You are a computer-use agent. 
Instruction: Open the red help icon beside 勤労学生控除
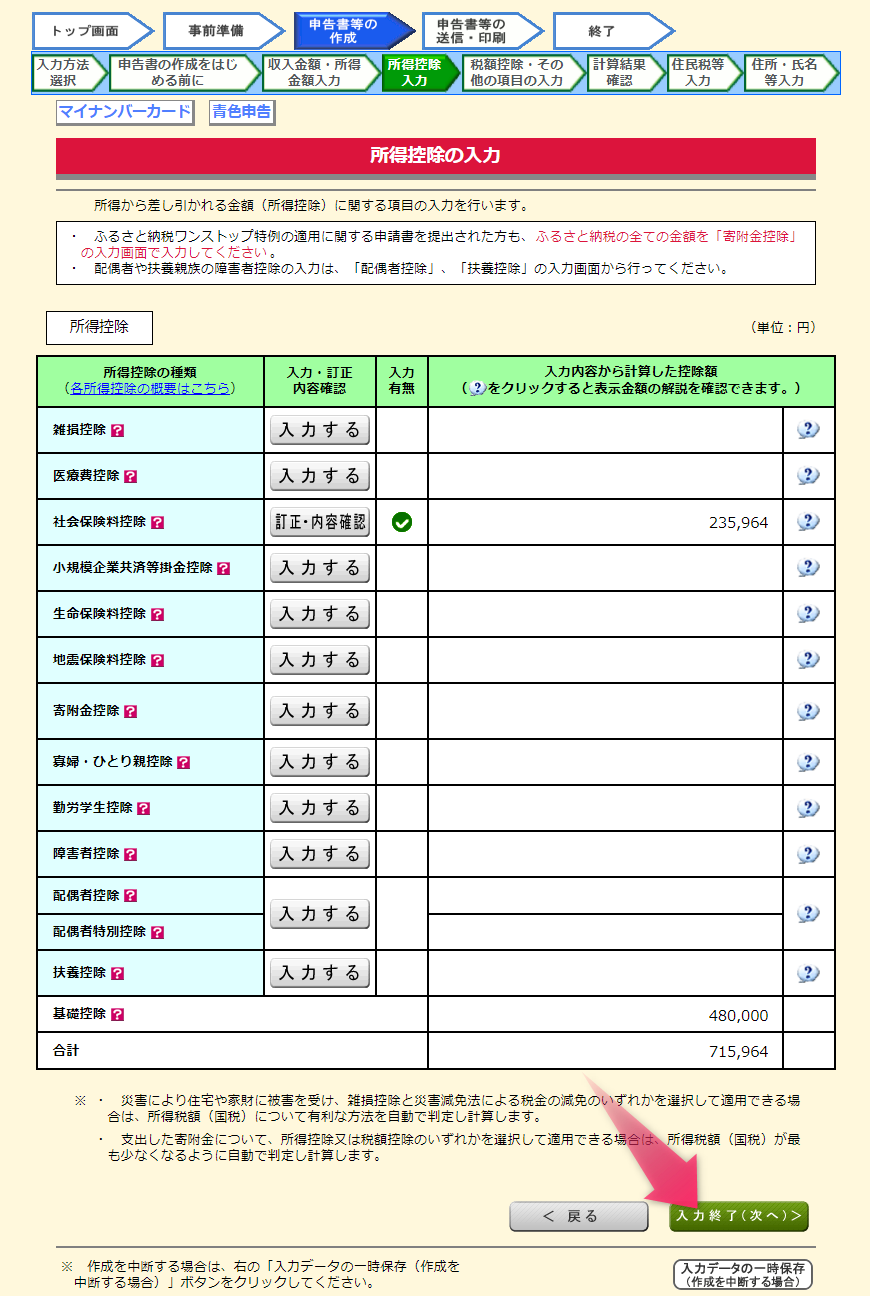[143, 808]
